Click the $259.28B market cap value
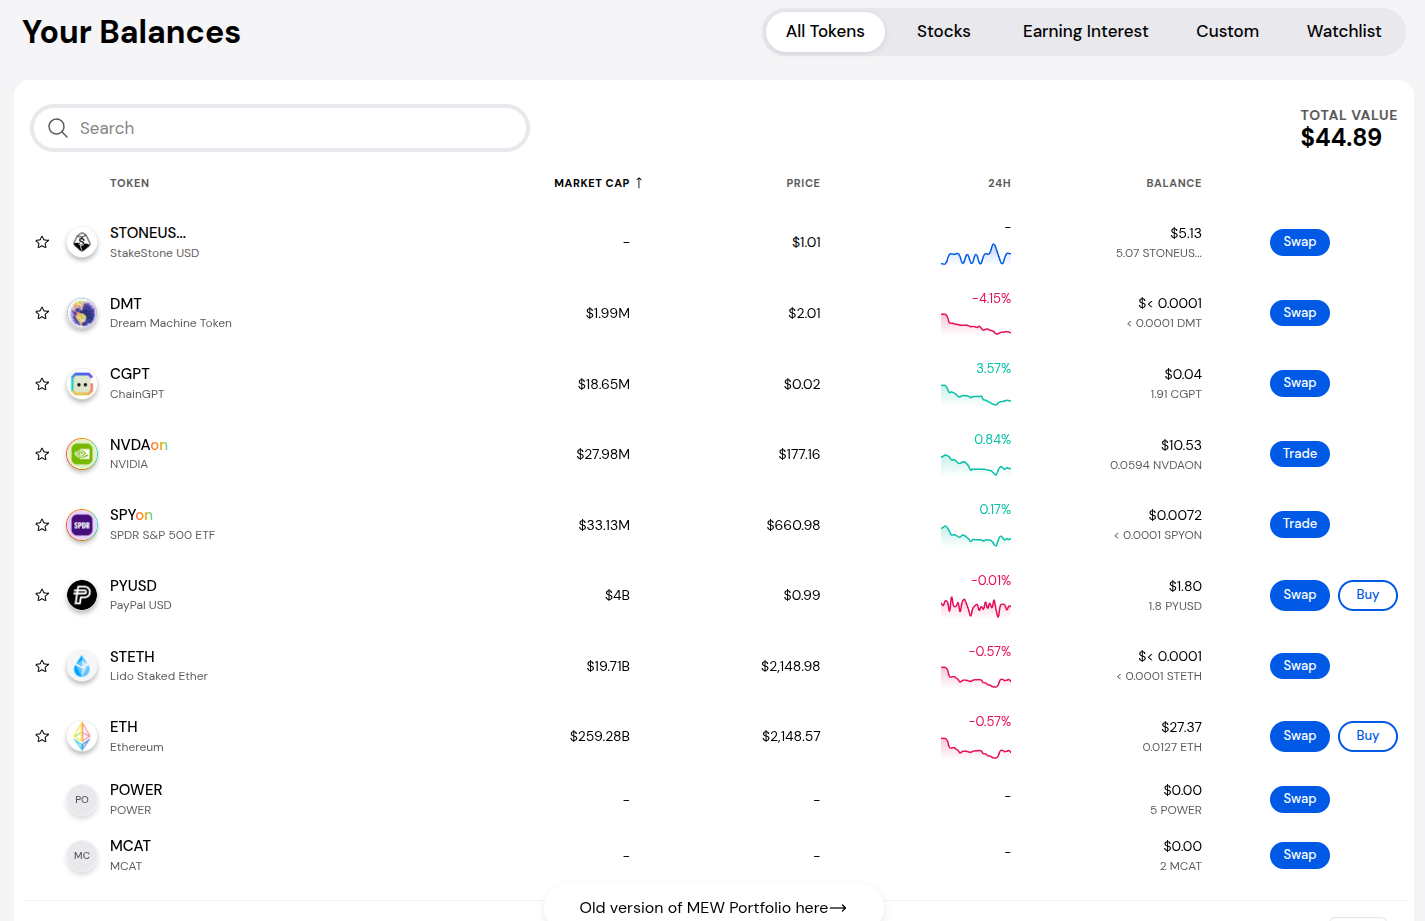1425x921 pixels. (x=600, y=736)
